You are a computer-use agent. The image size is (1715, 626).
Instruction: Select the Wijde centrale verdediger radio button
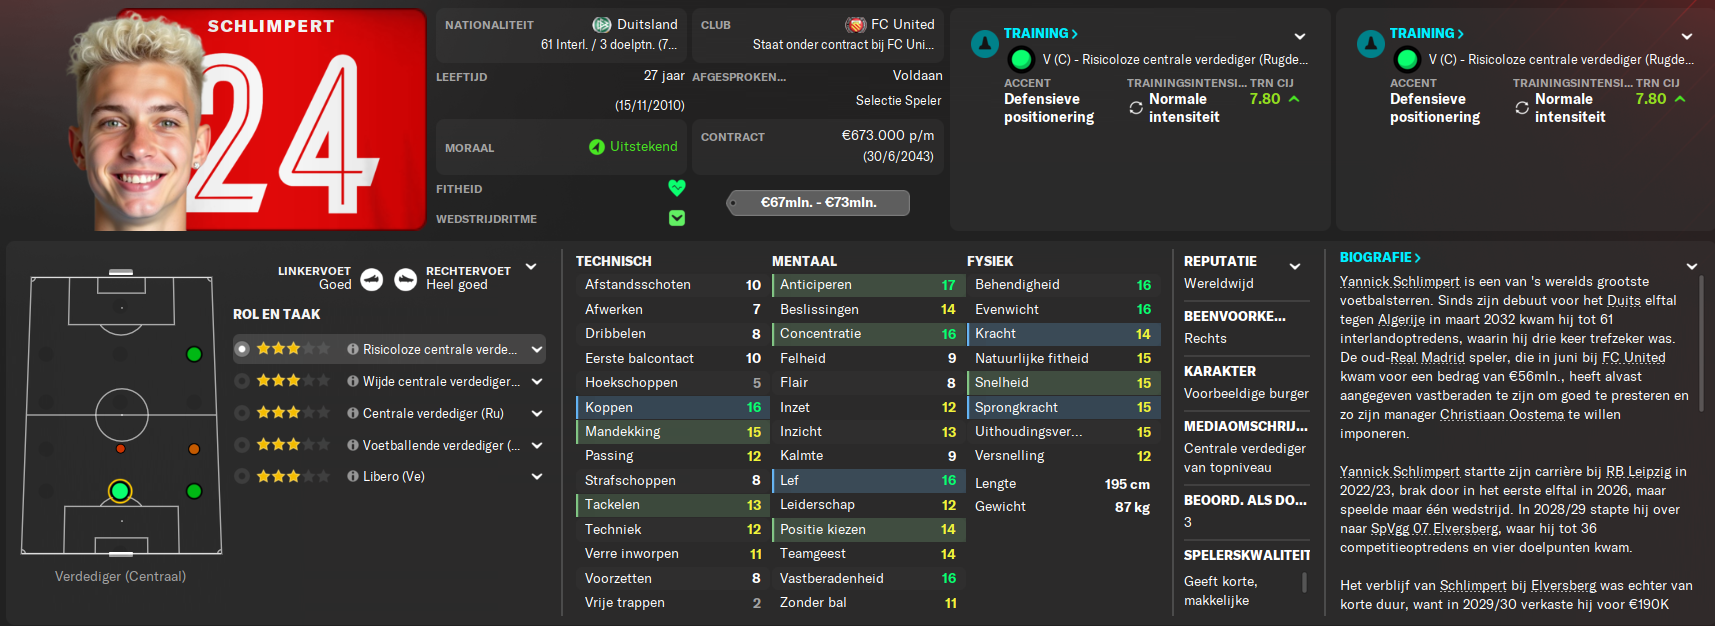(242, 381)
